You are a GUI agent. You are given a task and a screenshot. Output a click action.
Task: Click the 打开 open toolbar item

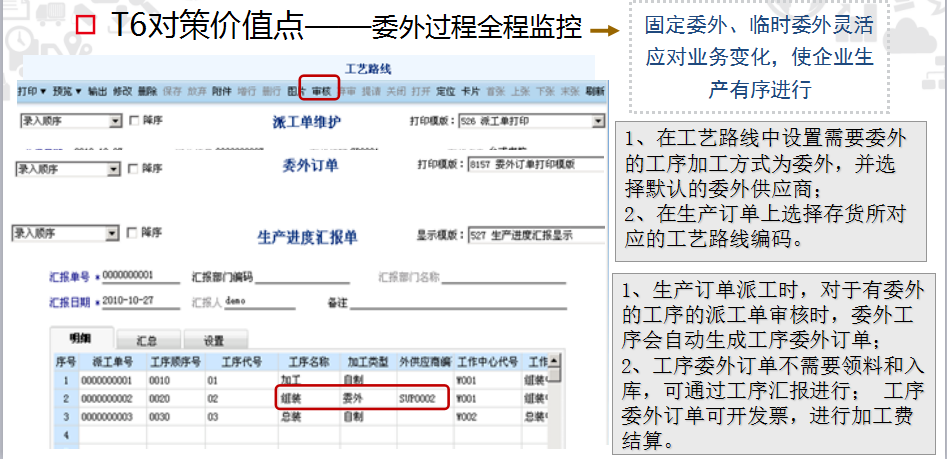(421, 92)
